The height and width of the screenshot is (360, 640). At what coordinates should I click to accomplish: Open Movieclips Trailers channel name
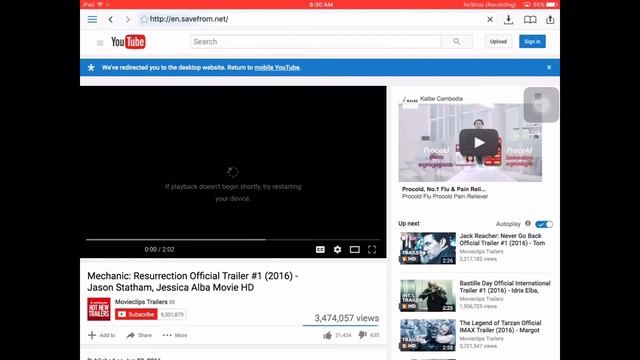(x=141, y=302)
